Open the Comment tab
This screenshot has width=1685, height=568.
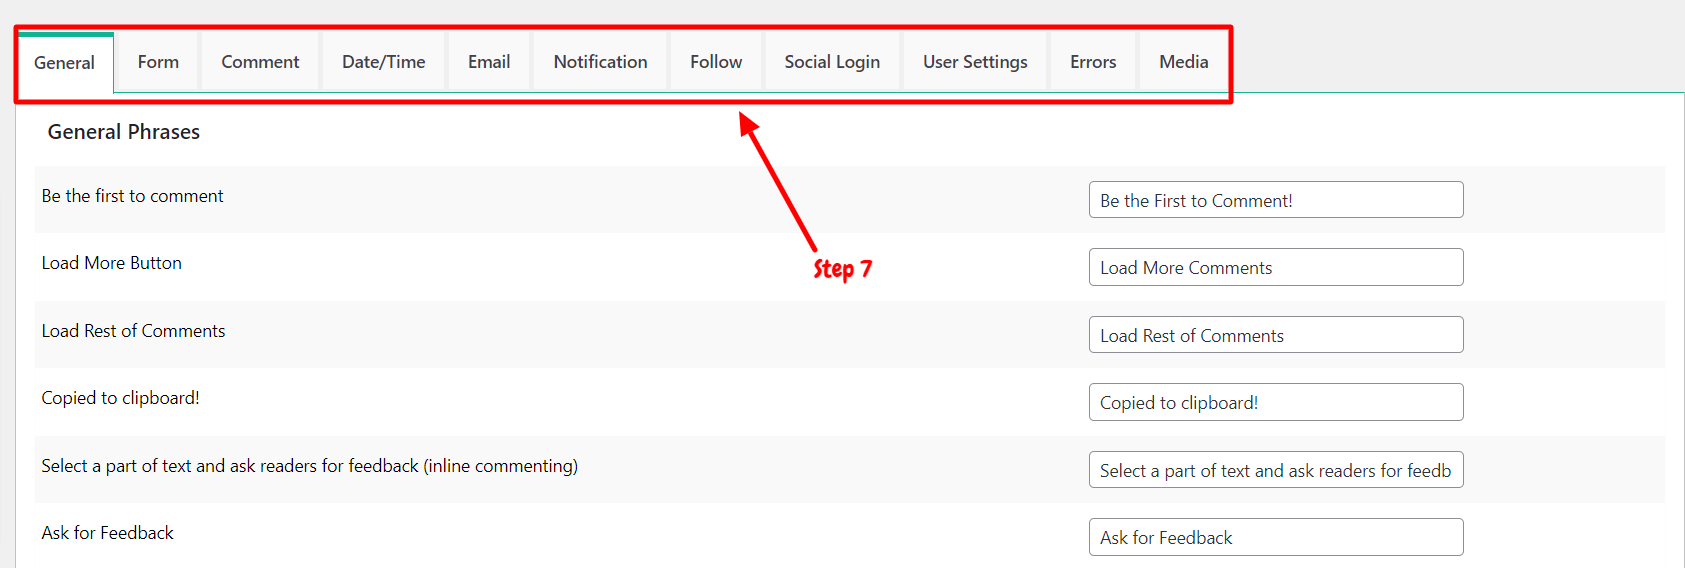pyautogui.click(x=260, y=62)
